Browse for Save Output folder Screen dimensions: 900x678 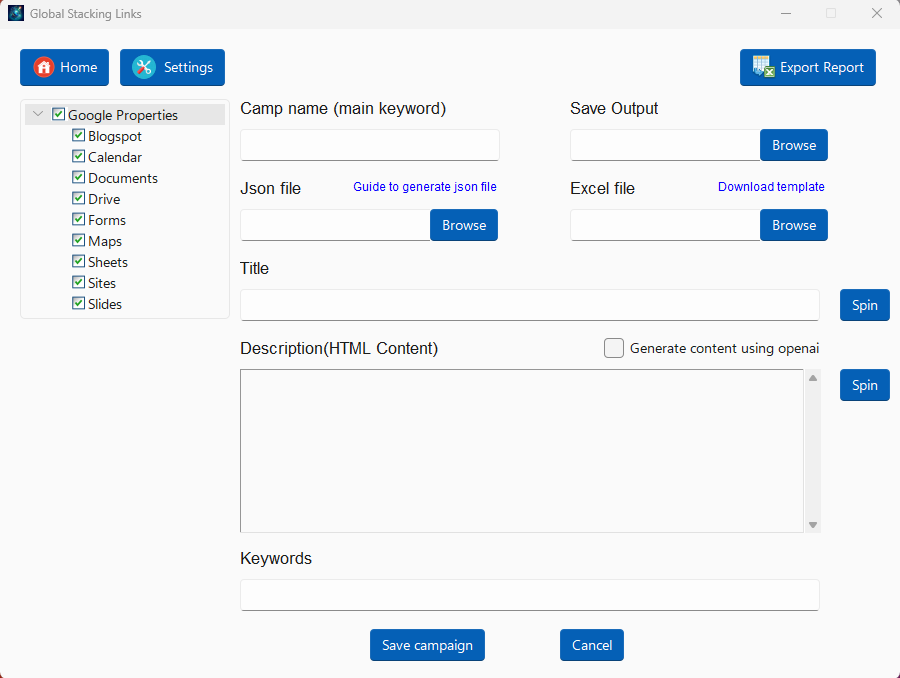pyautogui.click(x=794, y=145)
